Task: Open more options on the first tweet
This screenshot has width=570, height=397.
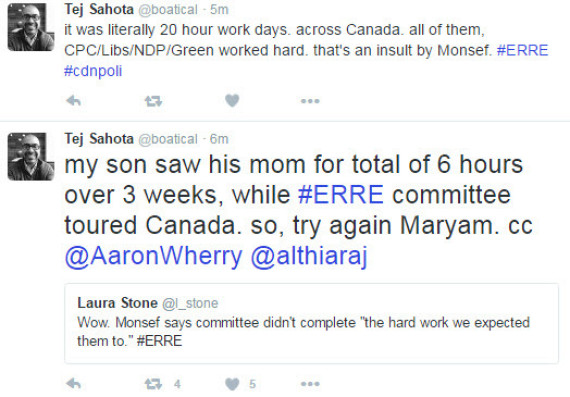Action: point(310,101)
